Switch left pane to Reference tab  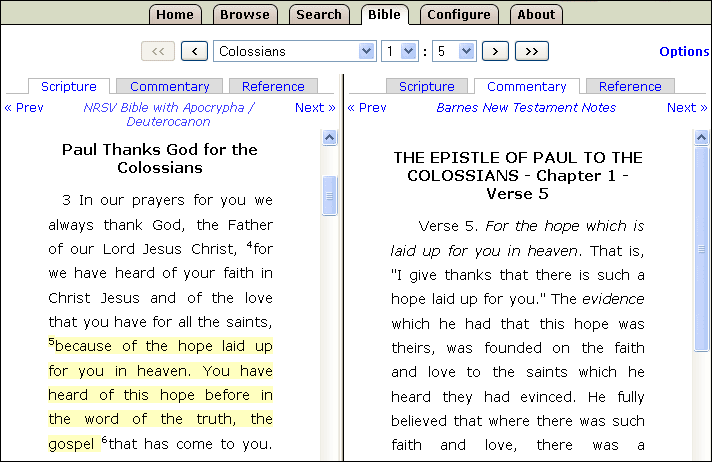[273, 86]
